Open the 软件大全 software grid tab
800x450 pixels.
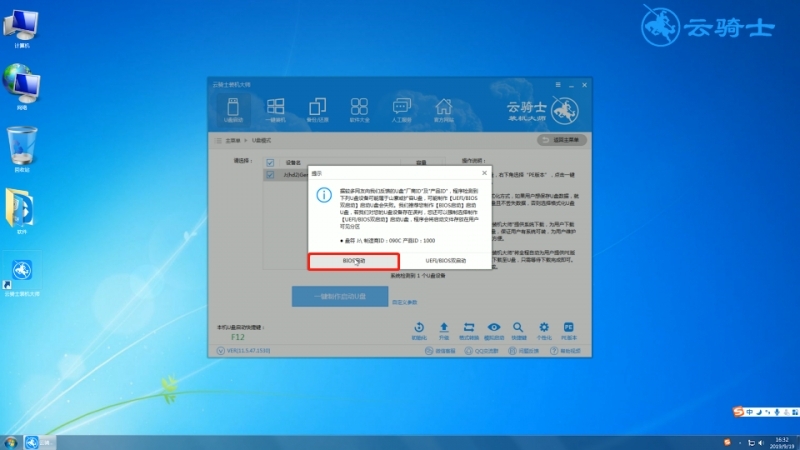click(359, 110)
